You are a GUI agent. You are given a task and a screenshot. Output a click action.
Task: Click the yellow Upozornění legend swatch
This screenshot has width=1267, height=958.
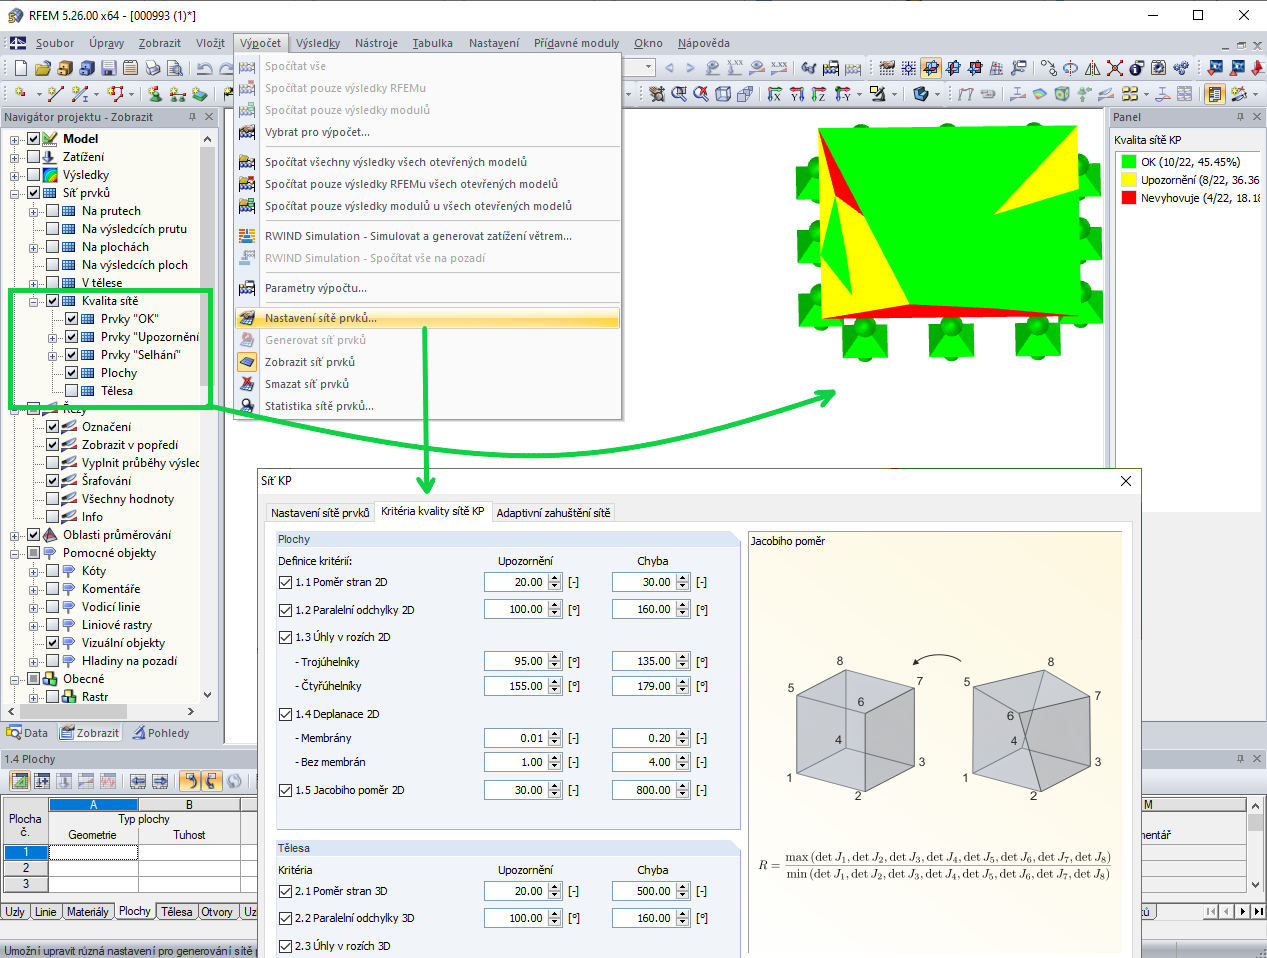coord(1129,180)
